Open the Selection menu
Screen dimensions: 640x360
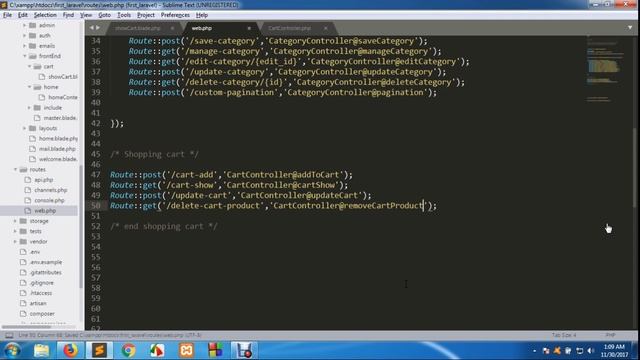[x=45, y=15]
